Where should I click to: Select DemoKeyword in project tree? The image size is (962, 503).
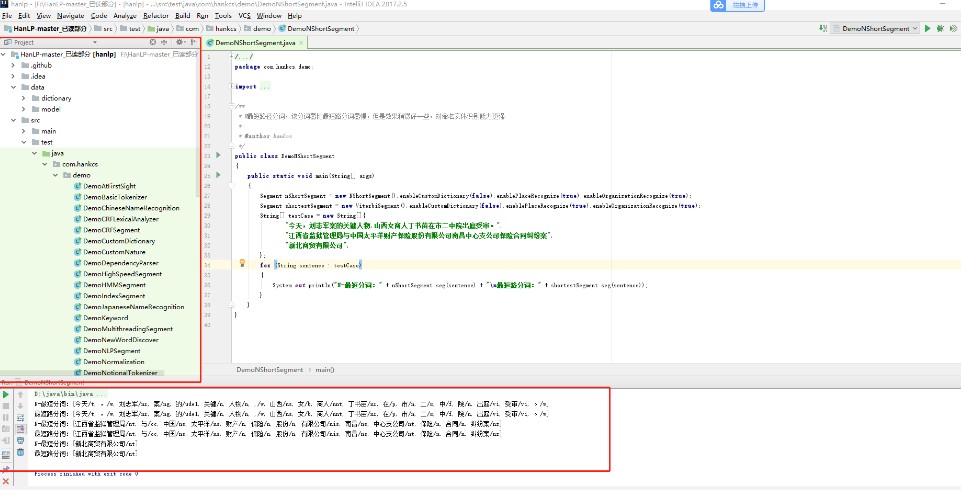(x=106, y=318)
